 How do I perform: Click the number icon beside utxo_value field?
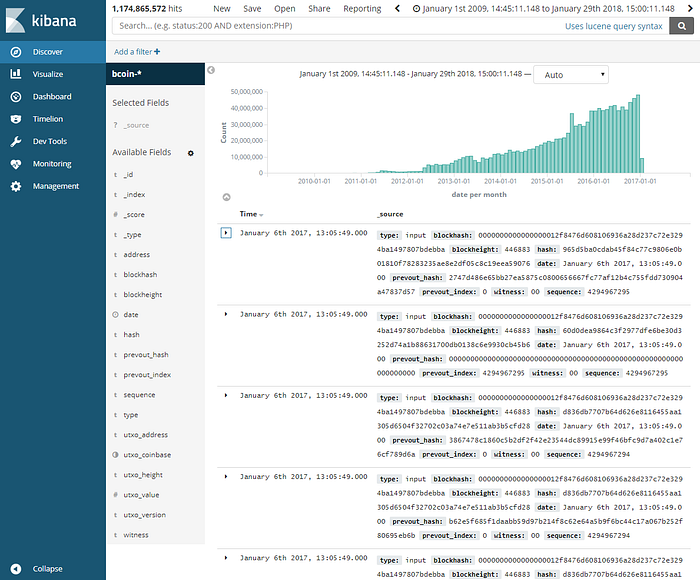coord(115,495)
